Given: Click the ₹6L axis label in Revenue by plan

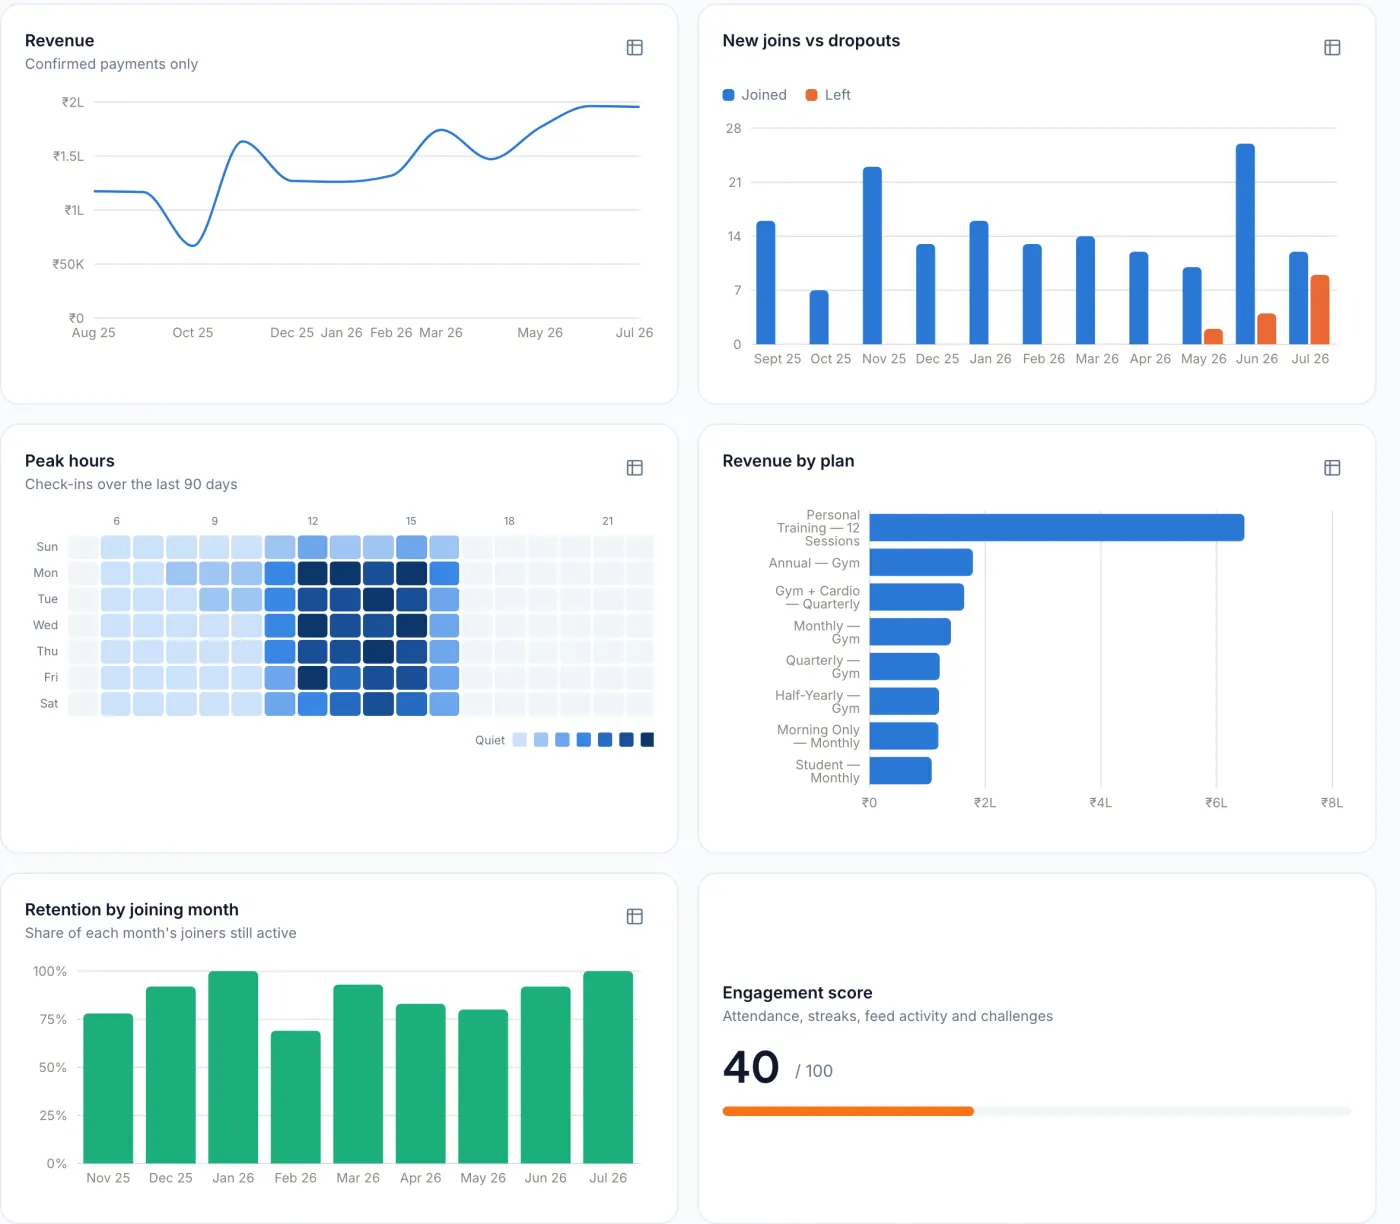Looking at the screenshot, I should click(x=1216, y=803).
